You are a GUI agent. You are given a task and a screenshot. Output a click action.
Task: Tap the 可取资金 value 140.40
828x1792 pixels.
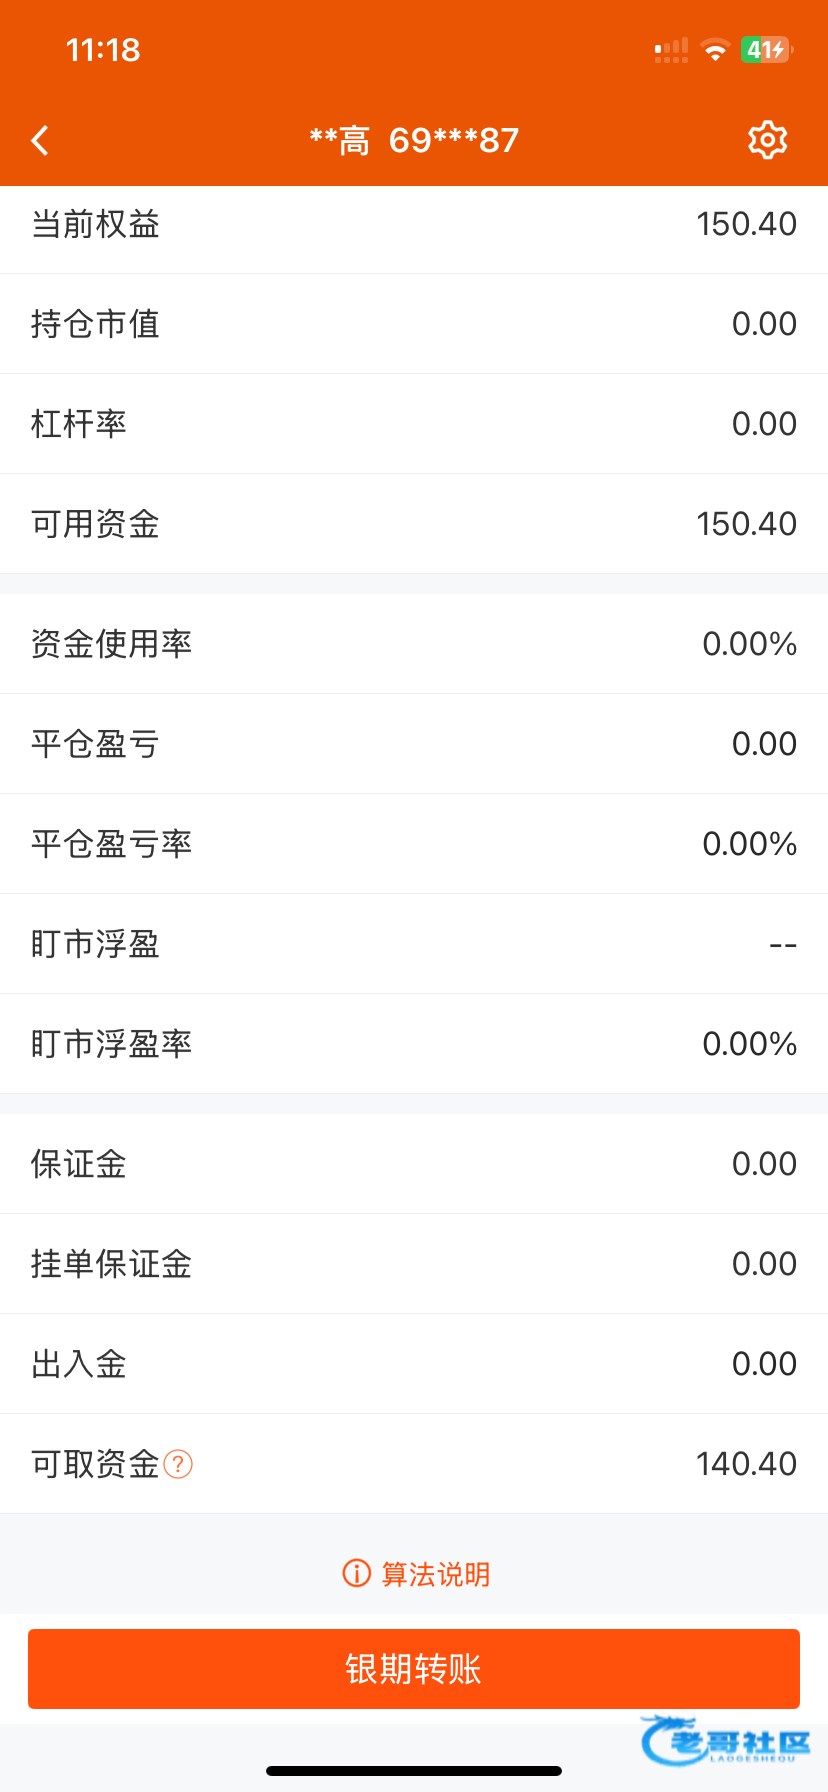pyautogui.click(x=746, y=1464)
